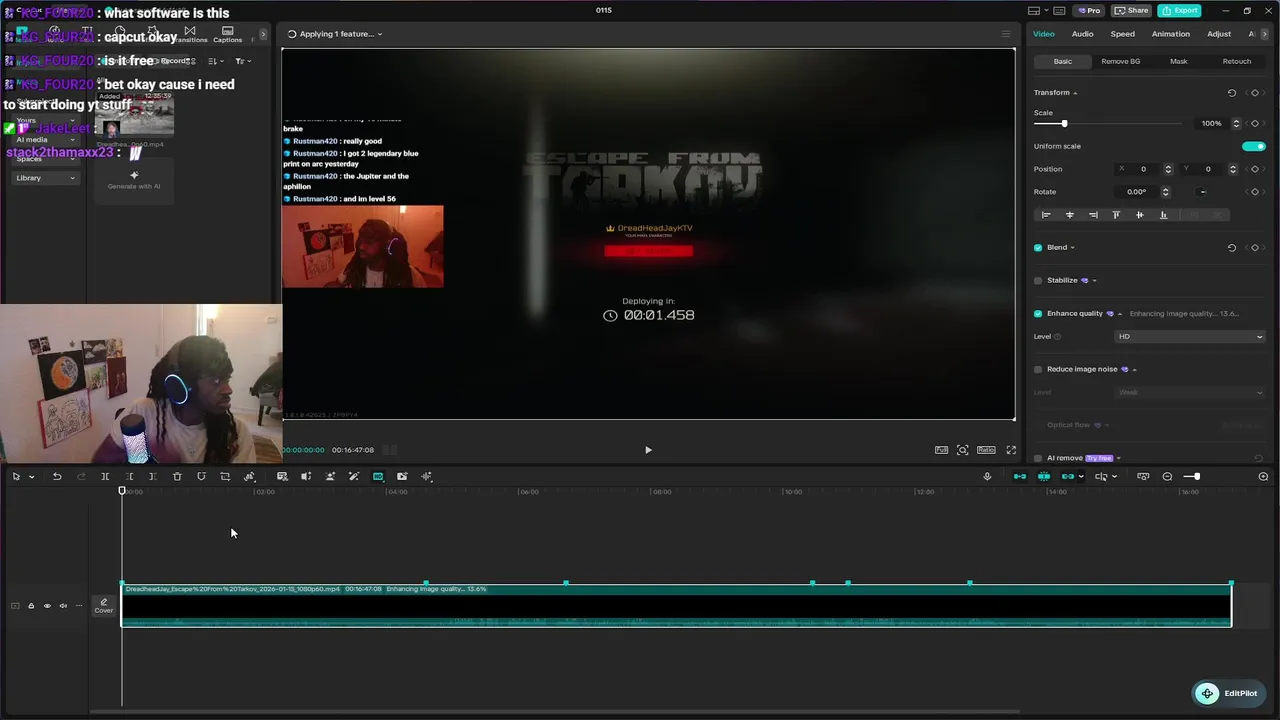The height and width of the screenshot is (720, 1280).
Task: Click the microphone record voiceover icon
Action: pyautogui.click(x=987, y=476)
